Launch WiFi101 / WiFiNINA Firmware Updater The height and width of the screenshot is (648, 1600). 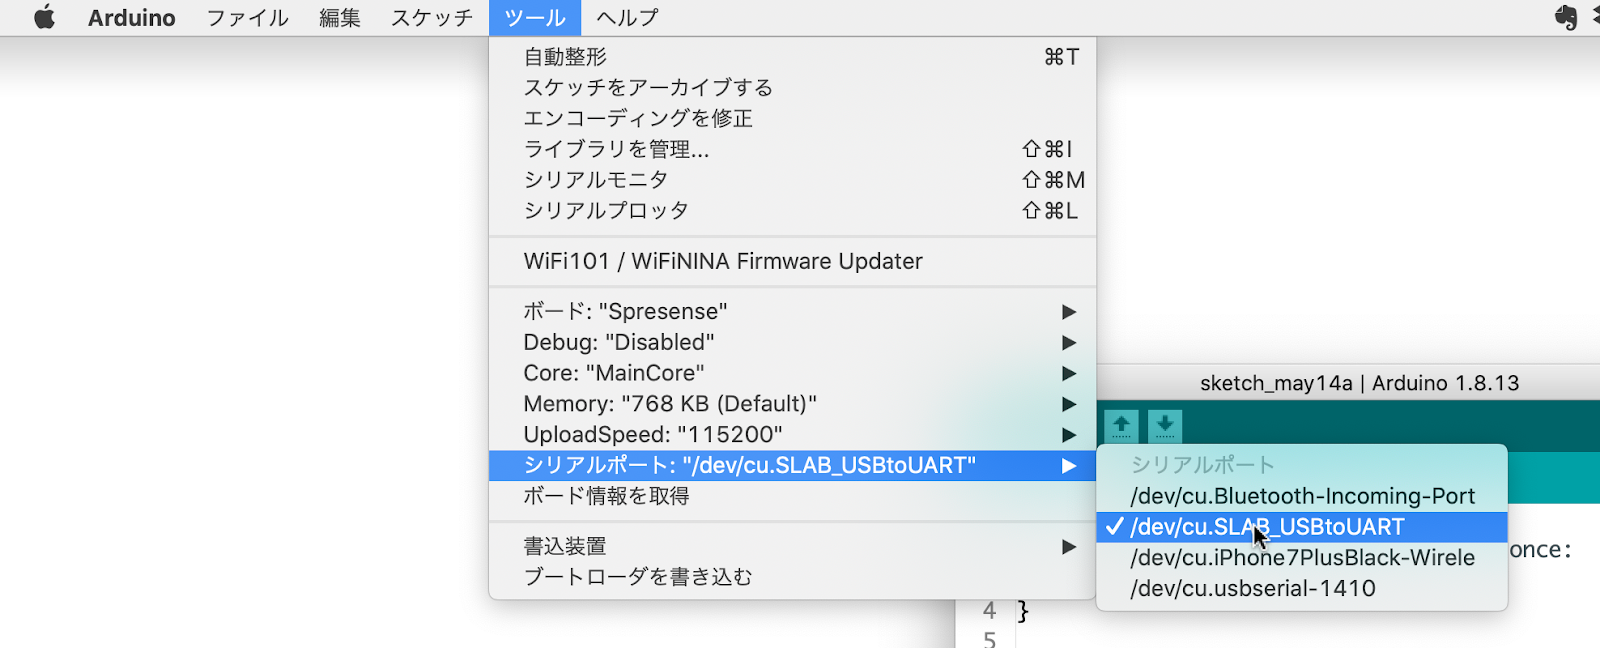tap(792, 261)
